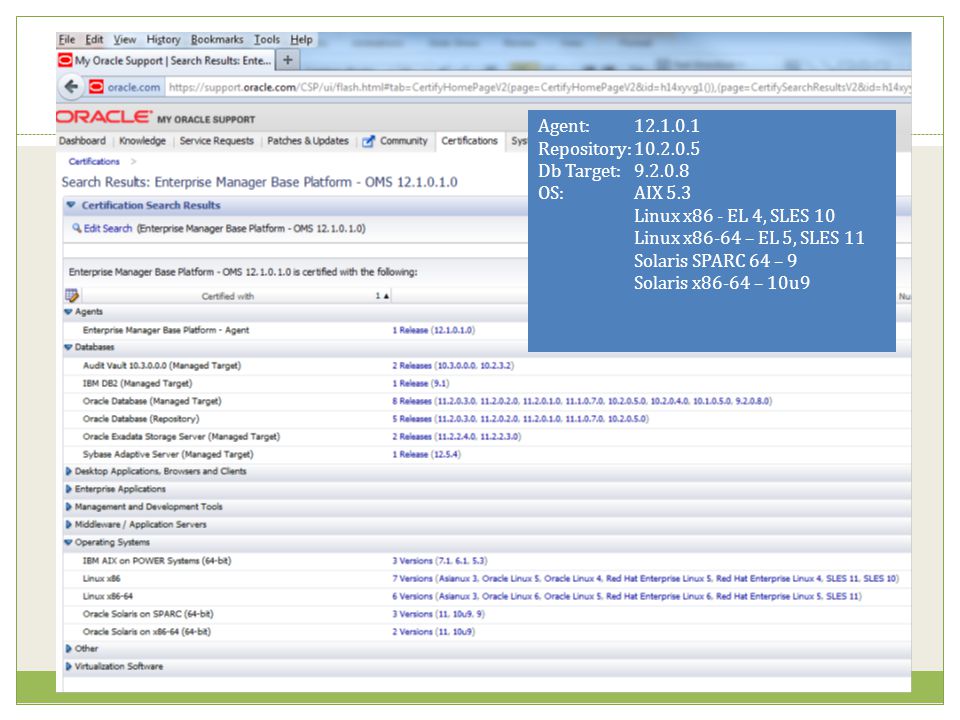Expand the Other group
The height and width of the screenshot is (720, 960).
69,648
